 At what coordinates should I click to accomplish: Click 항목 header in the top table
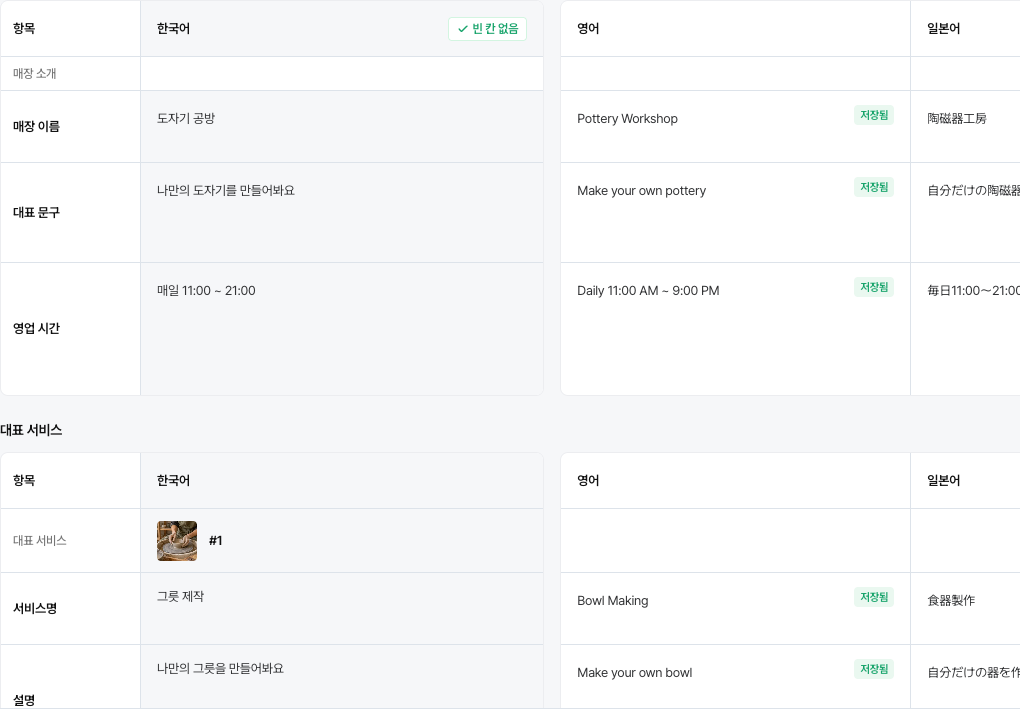pyautogui.click(x=24, y=29)
